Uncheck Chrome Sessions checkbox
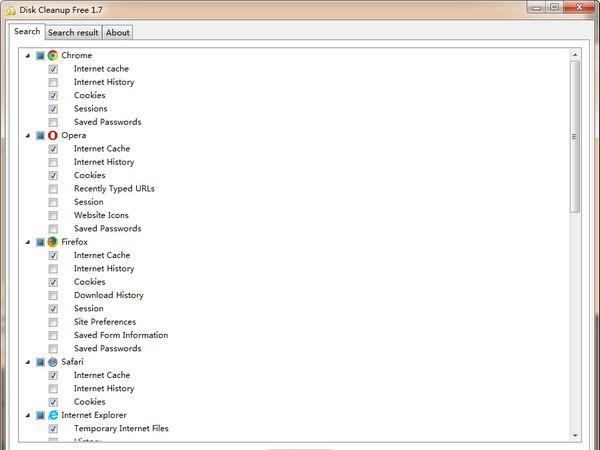The image size is (600, 450). coord(53,109)
